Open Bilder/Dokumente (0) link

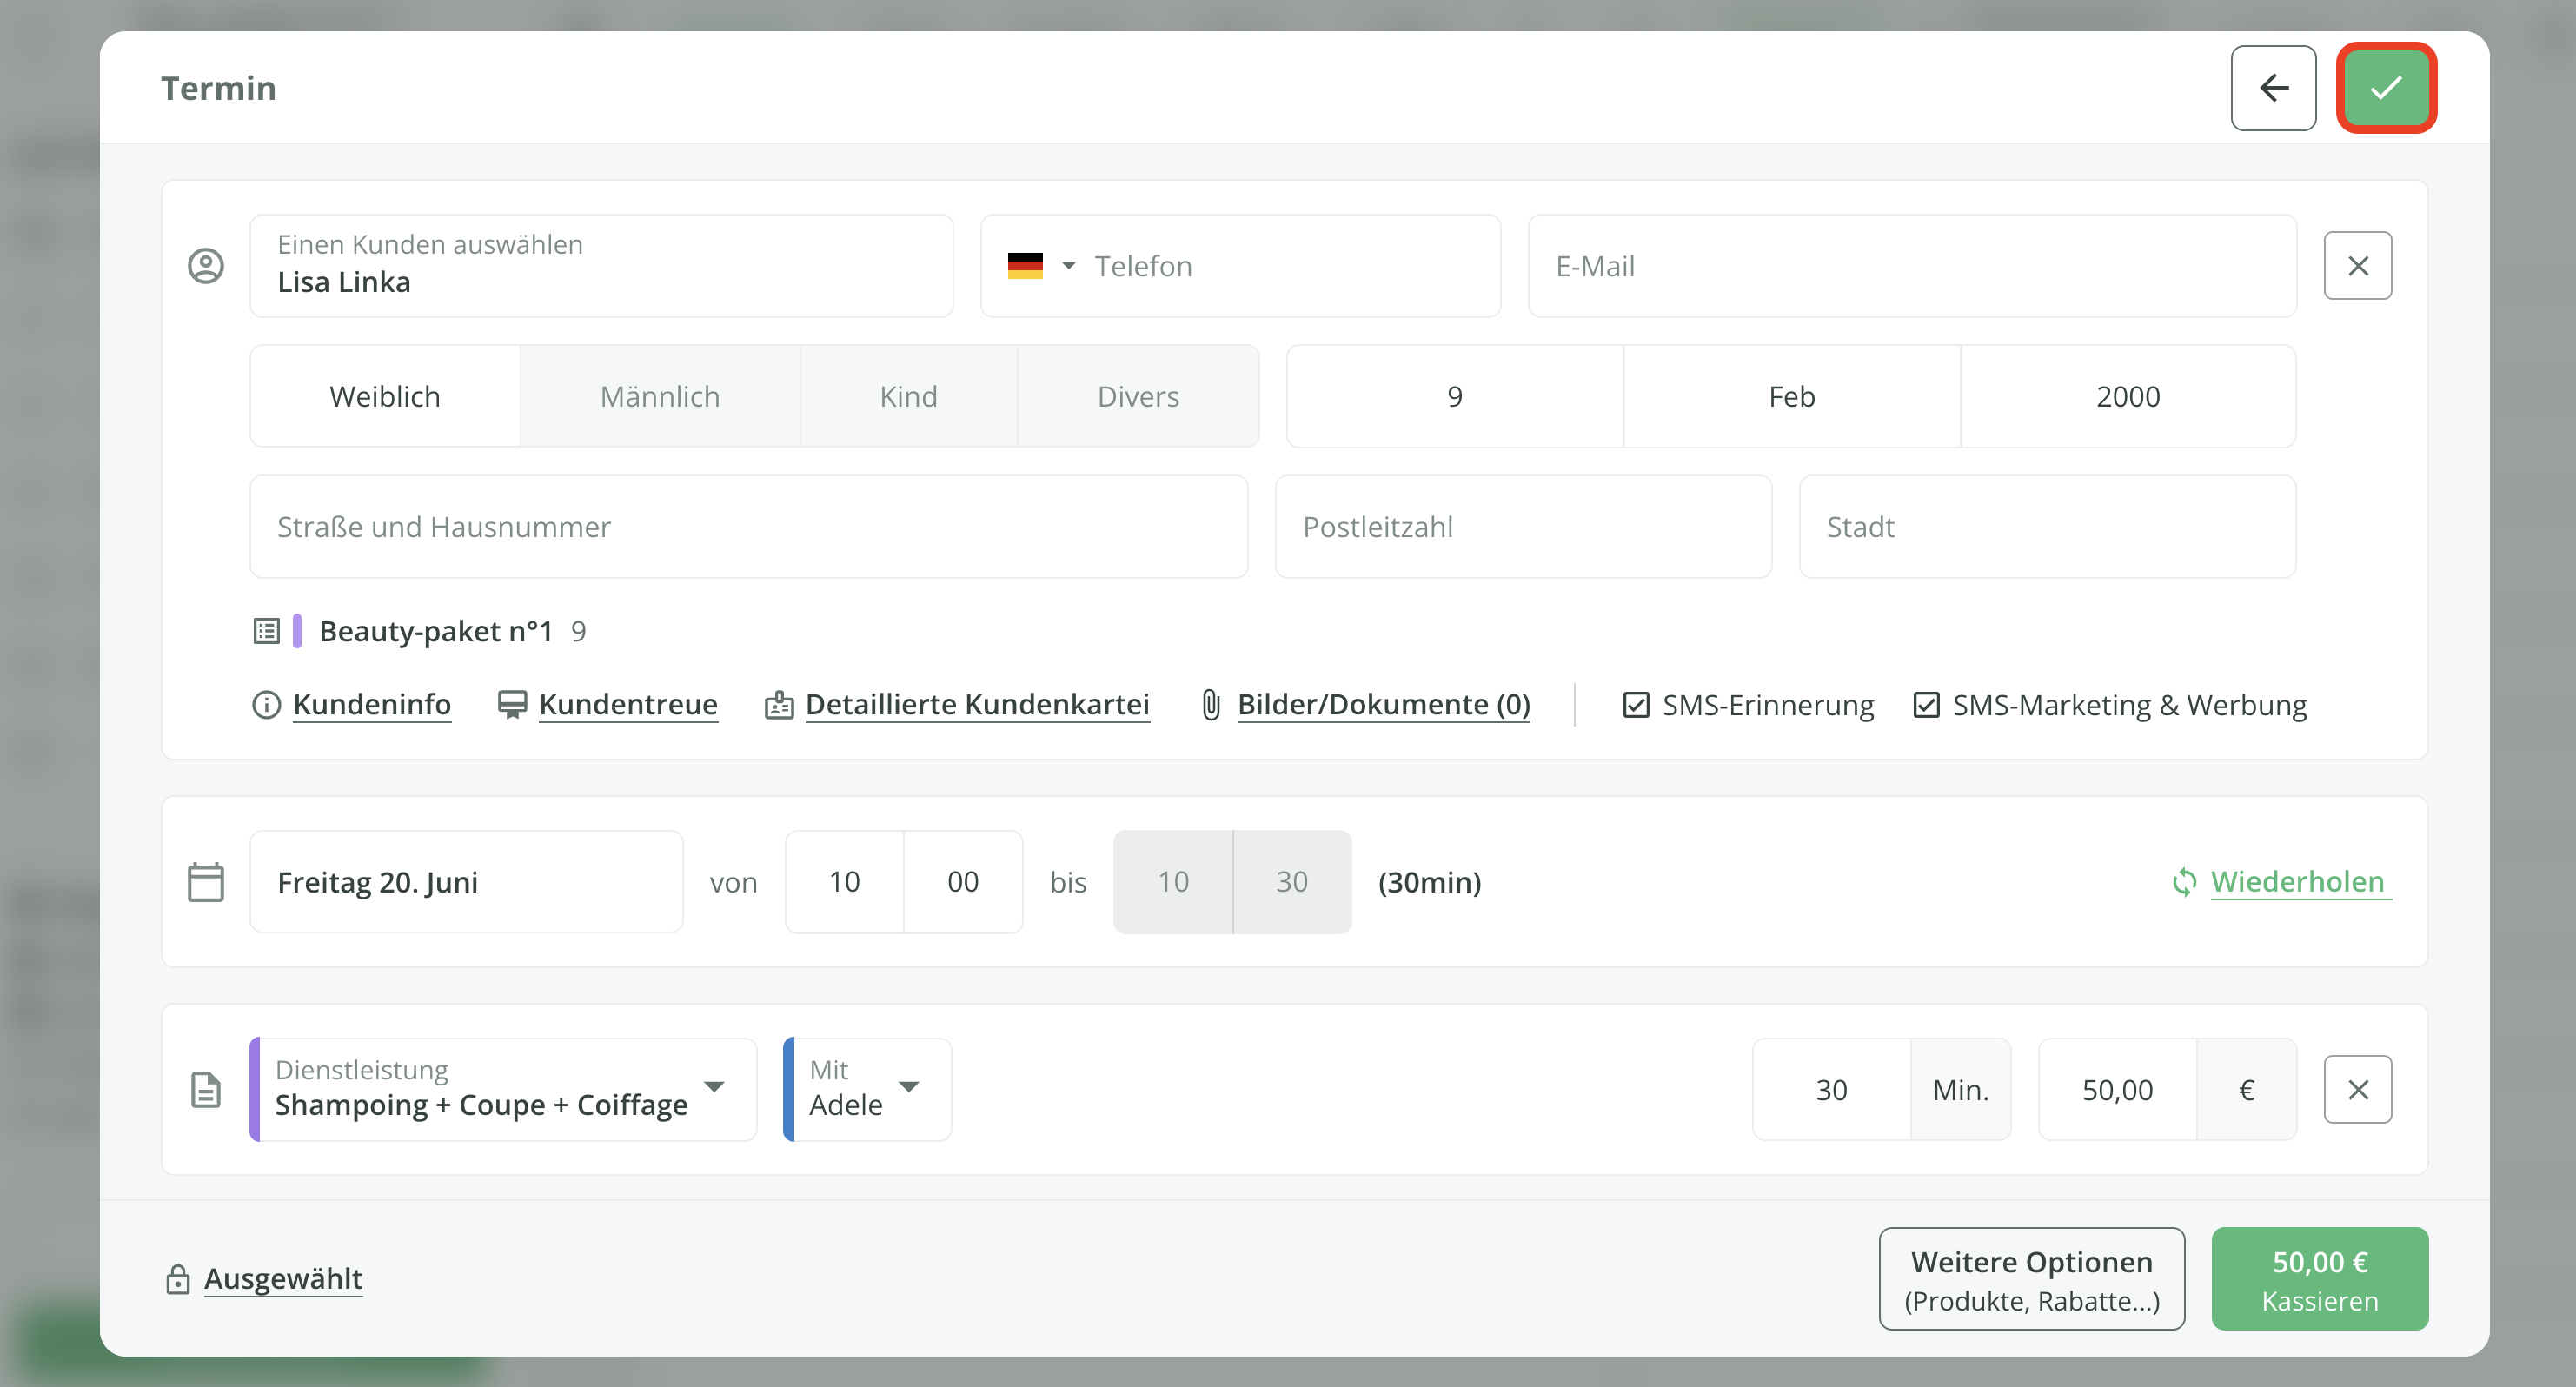(1384, 705)
